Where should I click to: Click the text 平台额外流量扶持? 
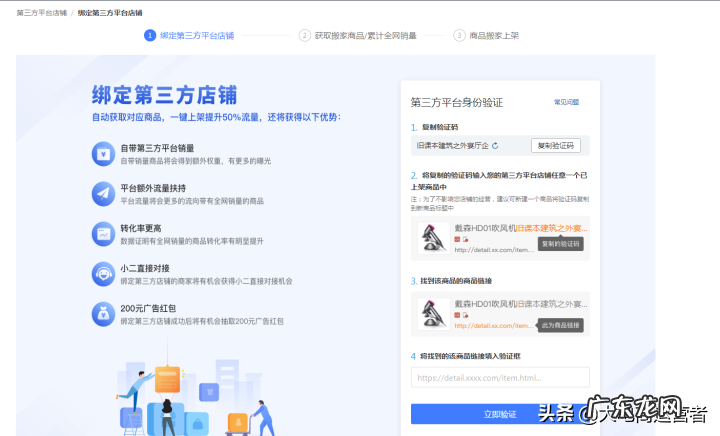click(153, 188)
